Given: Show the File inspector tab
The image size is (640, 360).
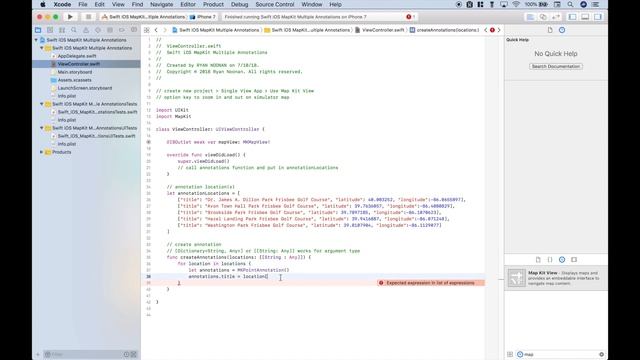Looking at the screenshot, I should [550, 30].
